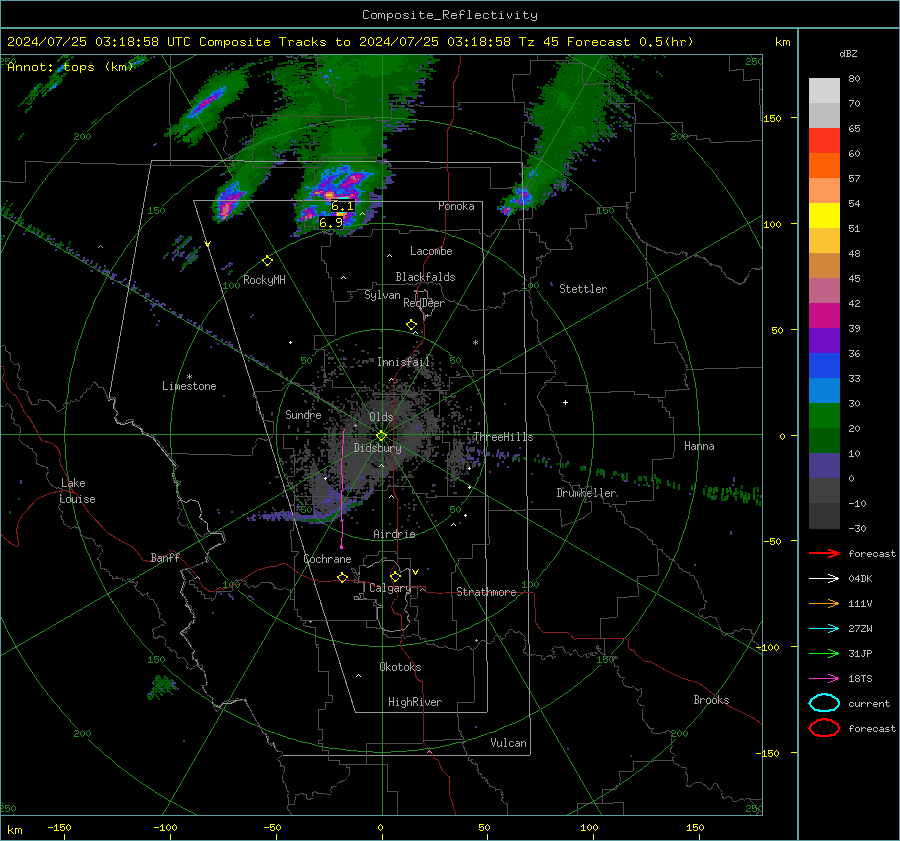
Task: Click the RedDeer city label
Action: 424,303
